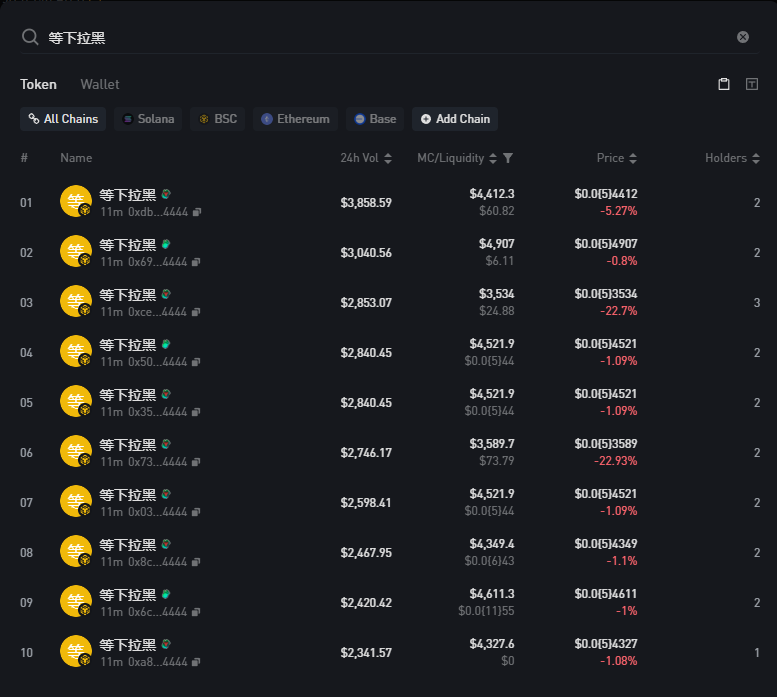
Task: Click the search magnifier icon
Action: click(30, 37)
